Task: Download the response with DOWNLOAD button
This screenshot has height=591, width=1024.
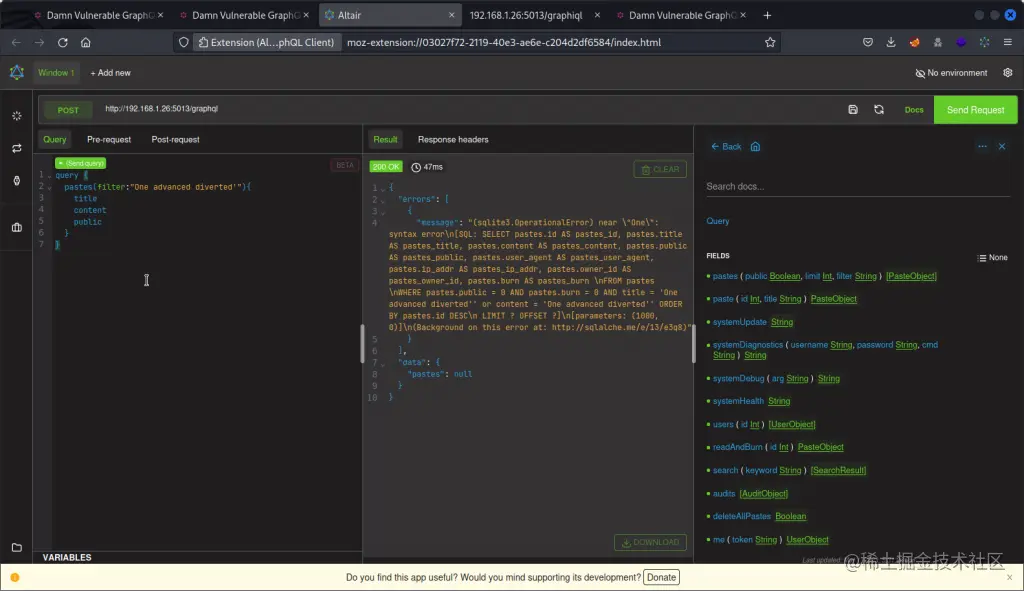Action: (x=650, y=542)
